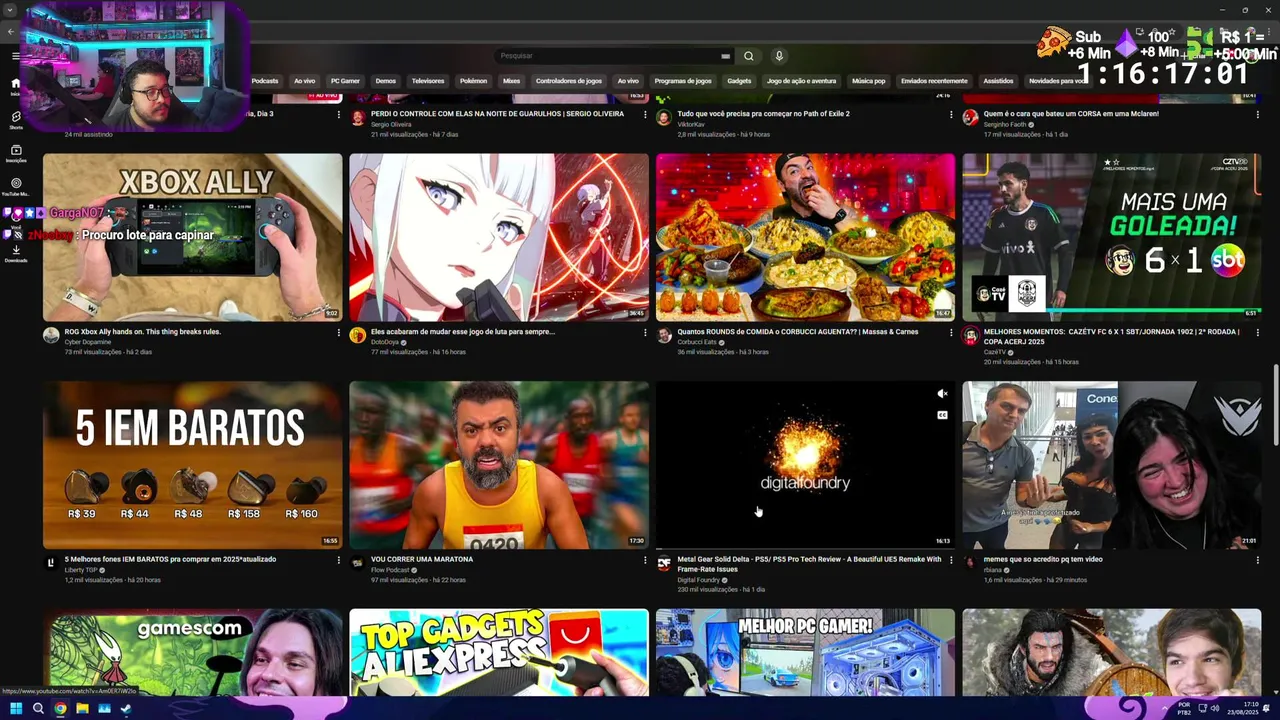Select the Jogo de ação e aventura chip
Image resolution: width=1280 pixels, height=720 pixels.
(801, 81)
